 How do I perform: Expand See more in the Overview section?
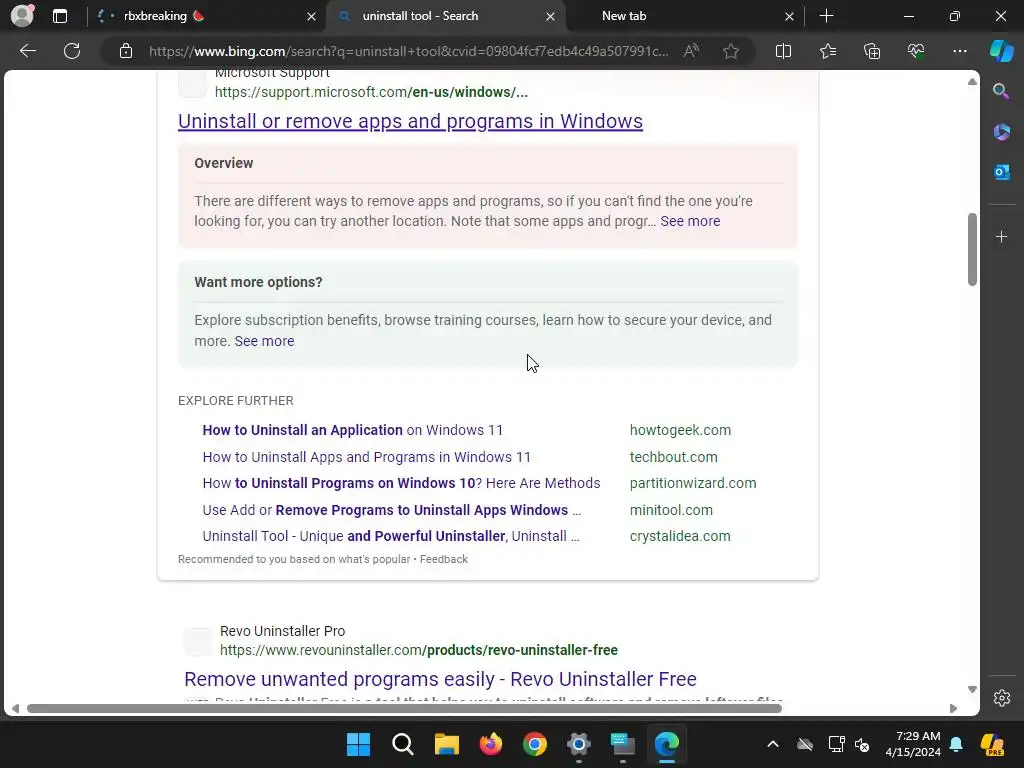(690, 221)
